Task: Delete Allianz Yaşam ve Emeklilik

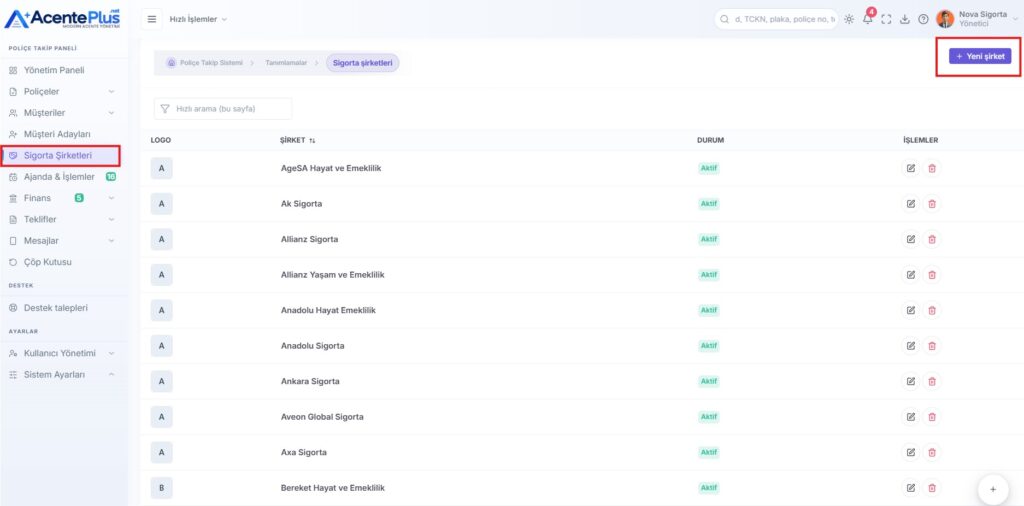Action: [932, 275]
